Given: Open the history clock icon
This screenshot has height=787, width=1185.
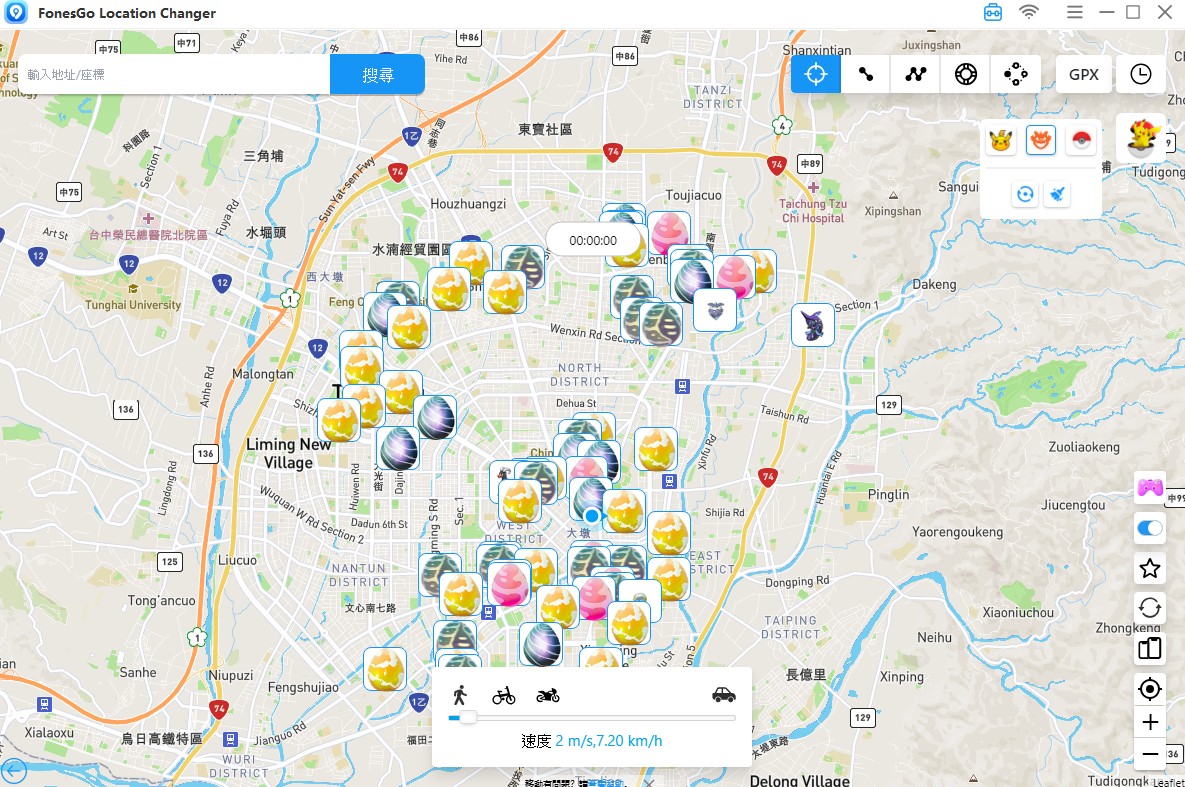Looking at the screenshot, I should tap(1140, 74).
